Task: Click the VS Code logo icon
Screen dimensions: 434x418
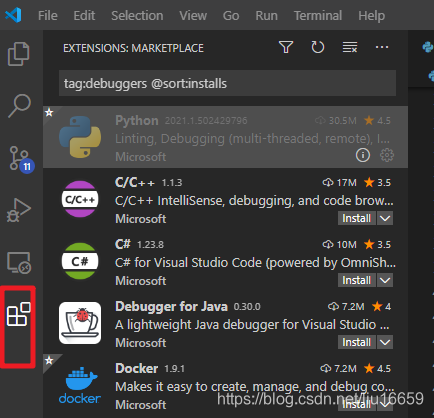Action: 13,15
